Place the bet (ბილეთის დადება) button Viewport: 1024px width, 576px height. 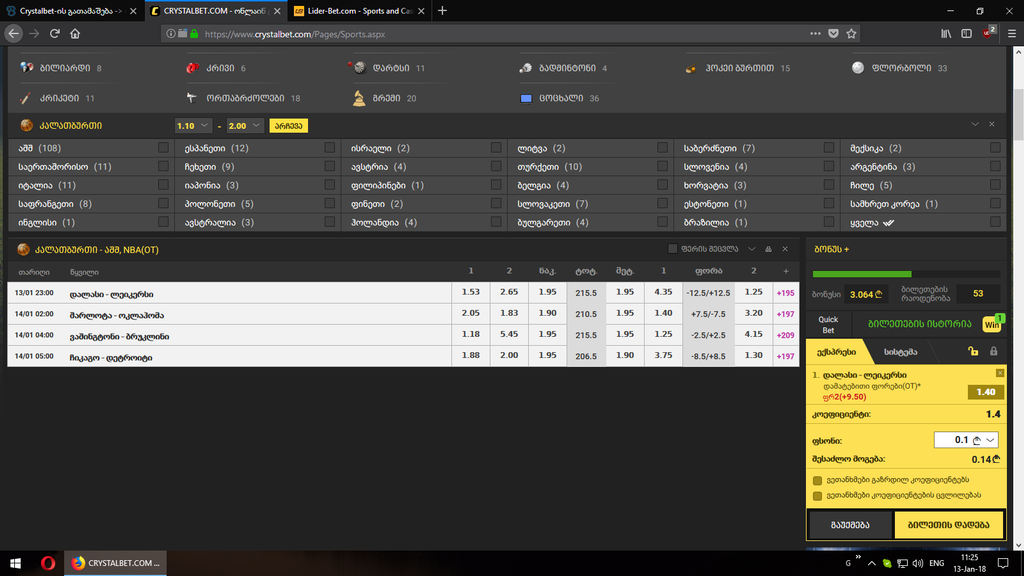[948, 524]
